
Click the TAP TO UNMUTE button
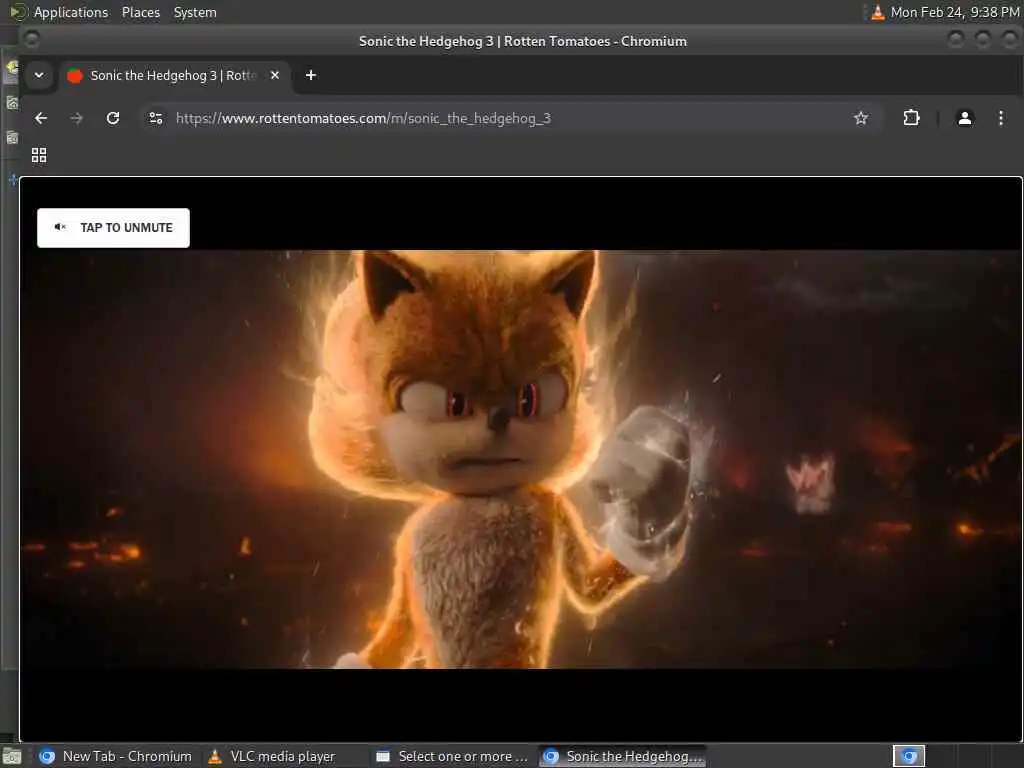point(113,227)
